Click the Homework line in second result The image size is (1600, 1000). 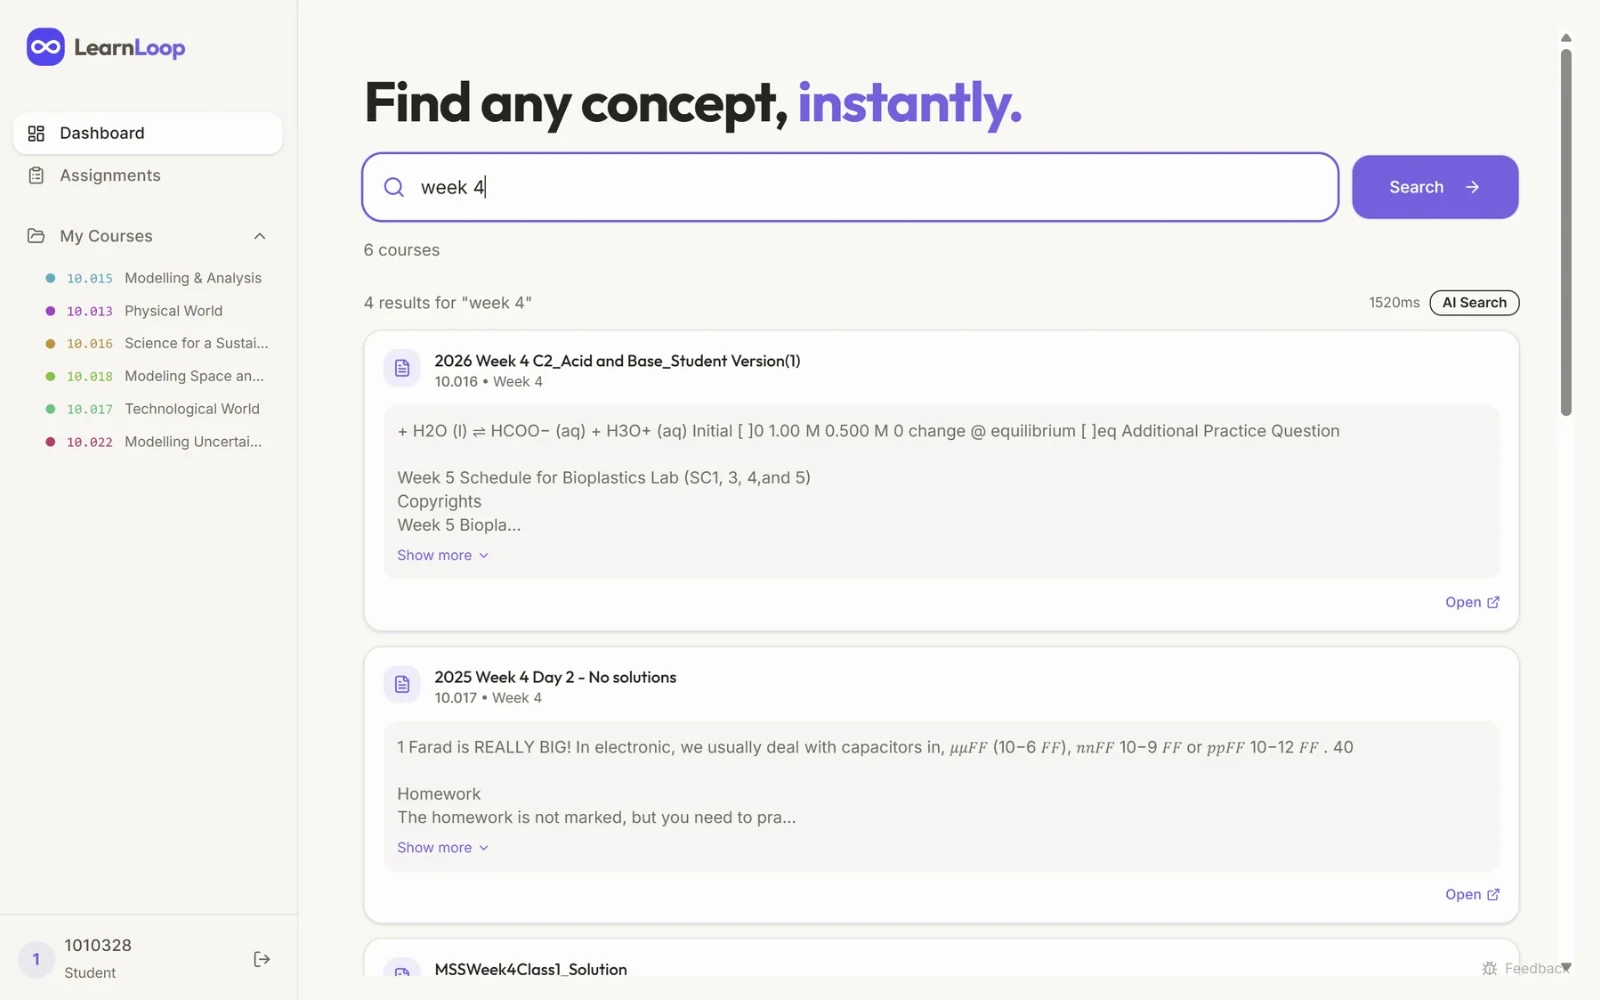[x=439, y=794]
